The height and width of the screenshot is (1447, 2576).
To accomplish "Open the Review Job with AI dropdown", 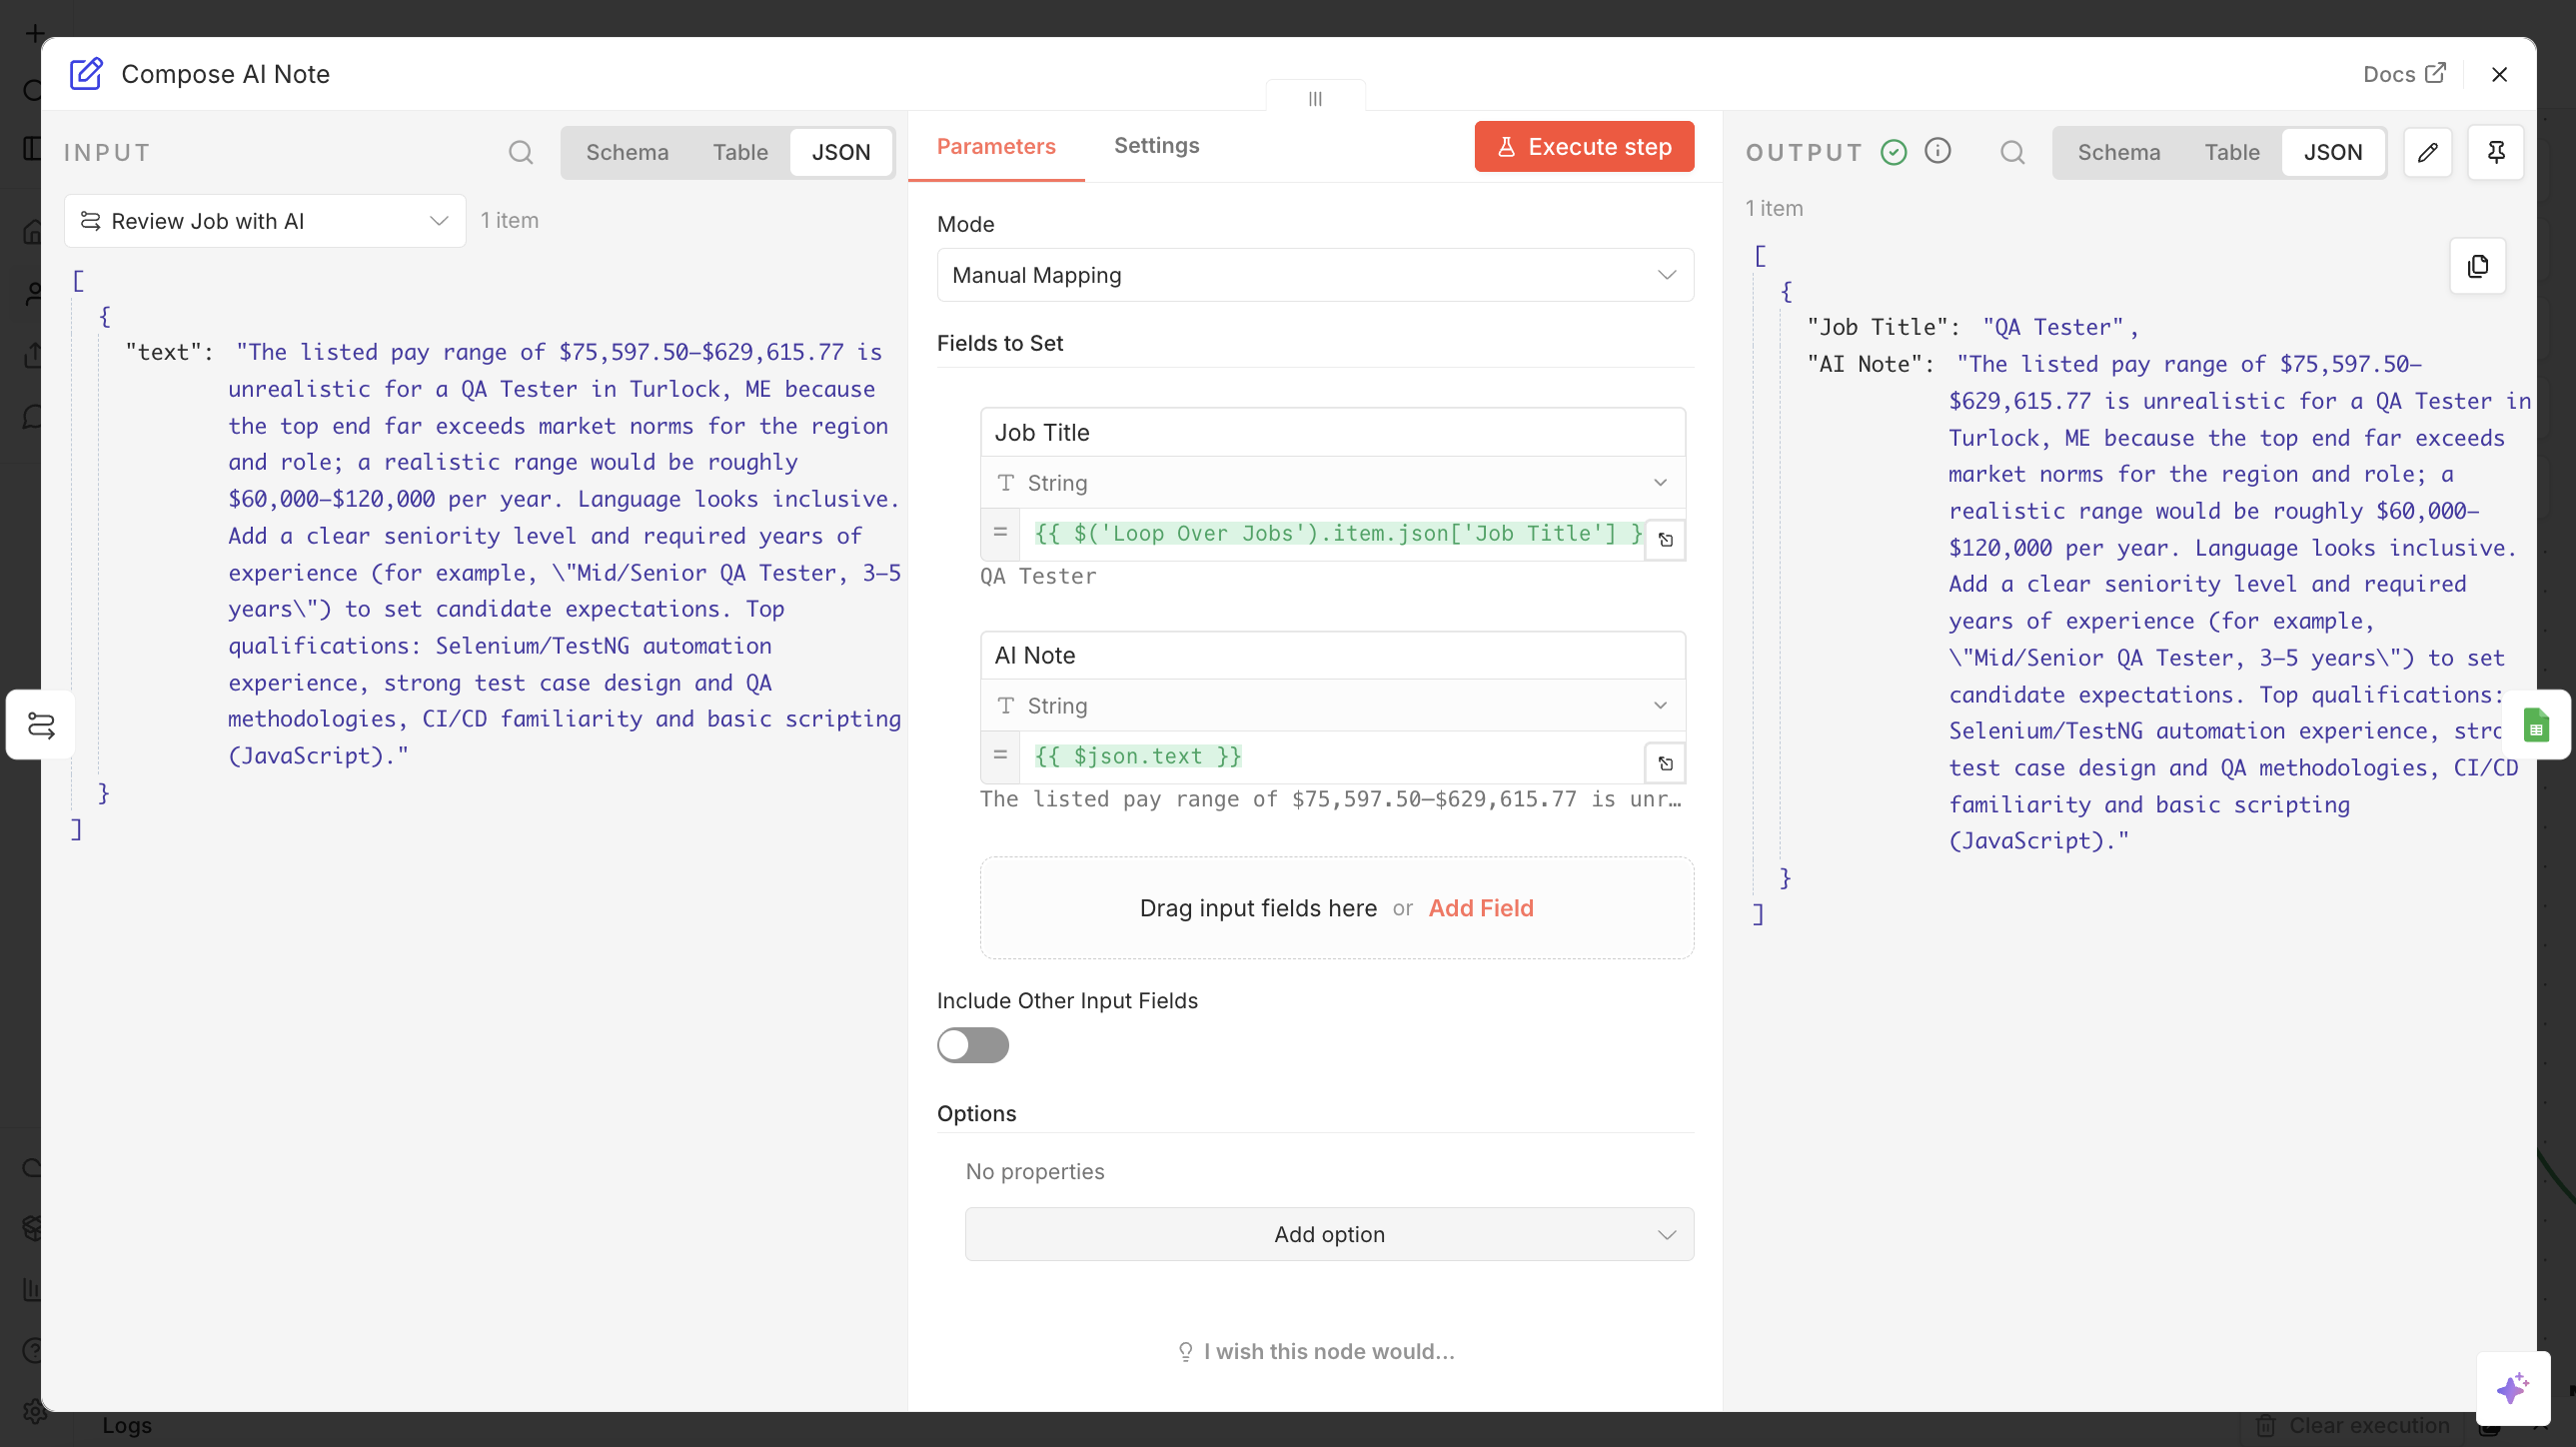I will pos(265,221).
